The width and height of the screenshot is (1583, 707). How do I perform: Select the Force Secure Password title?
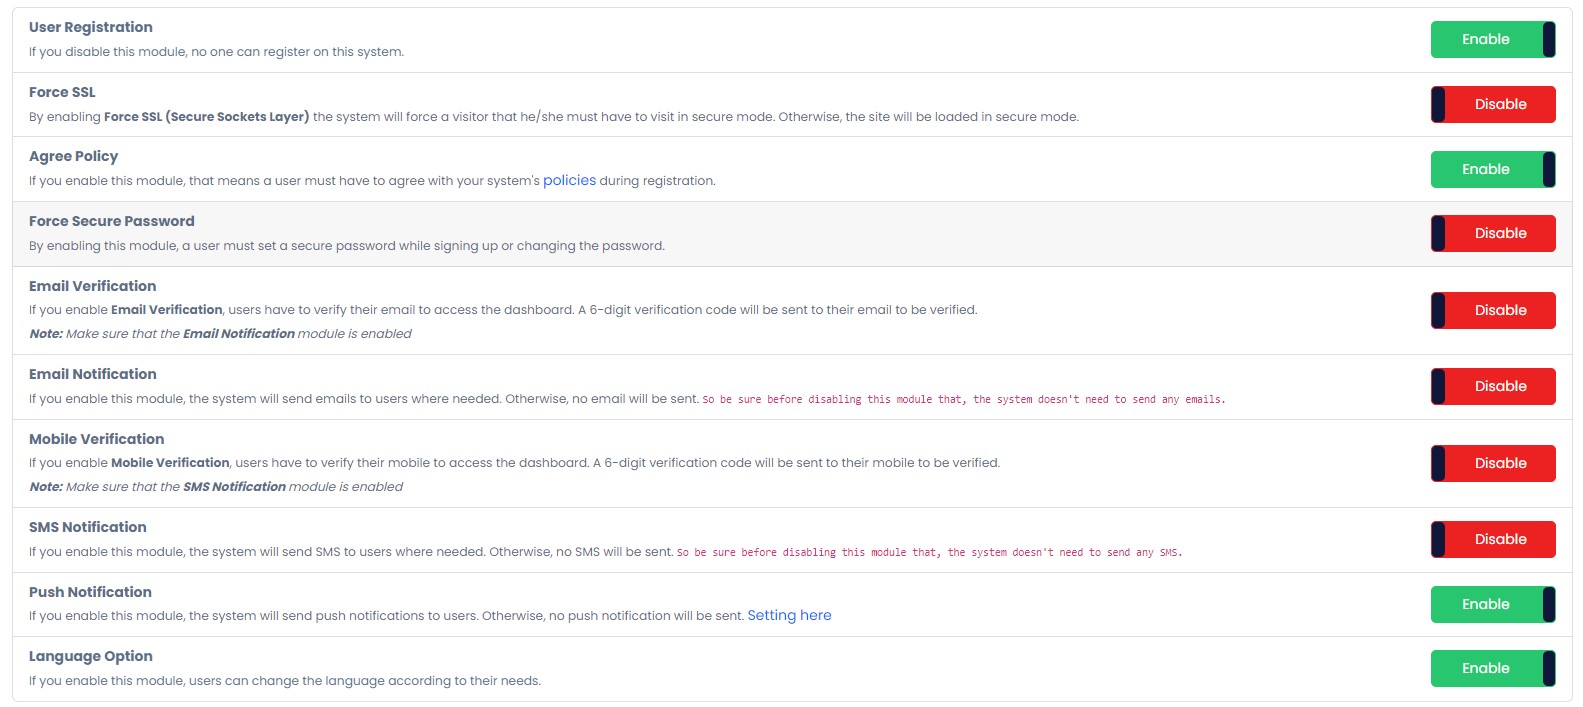coord(111,221)
